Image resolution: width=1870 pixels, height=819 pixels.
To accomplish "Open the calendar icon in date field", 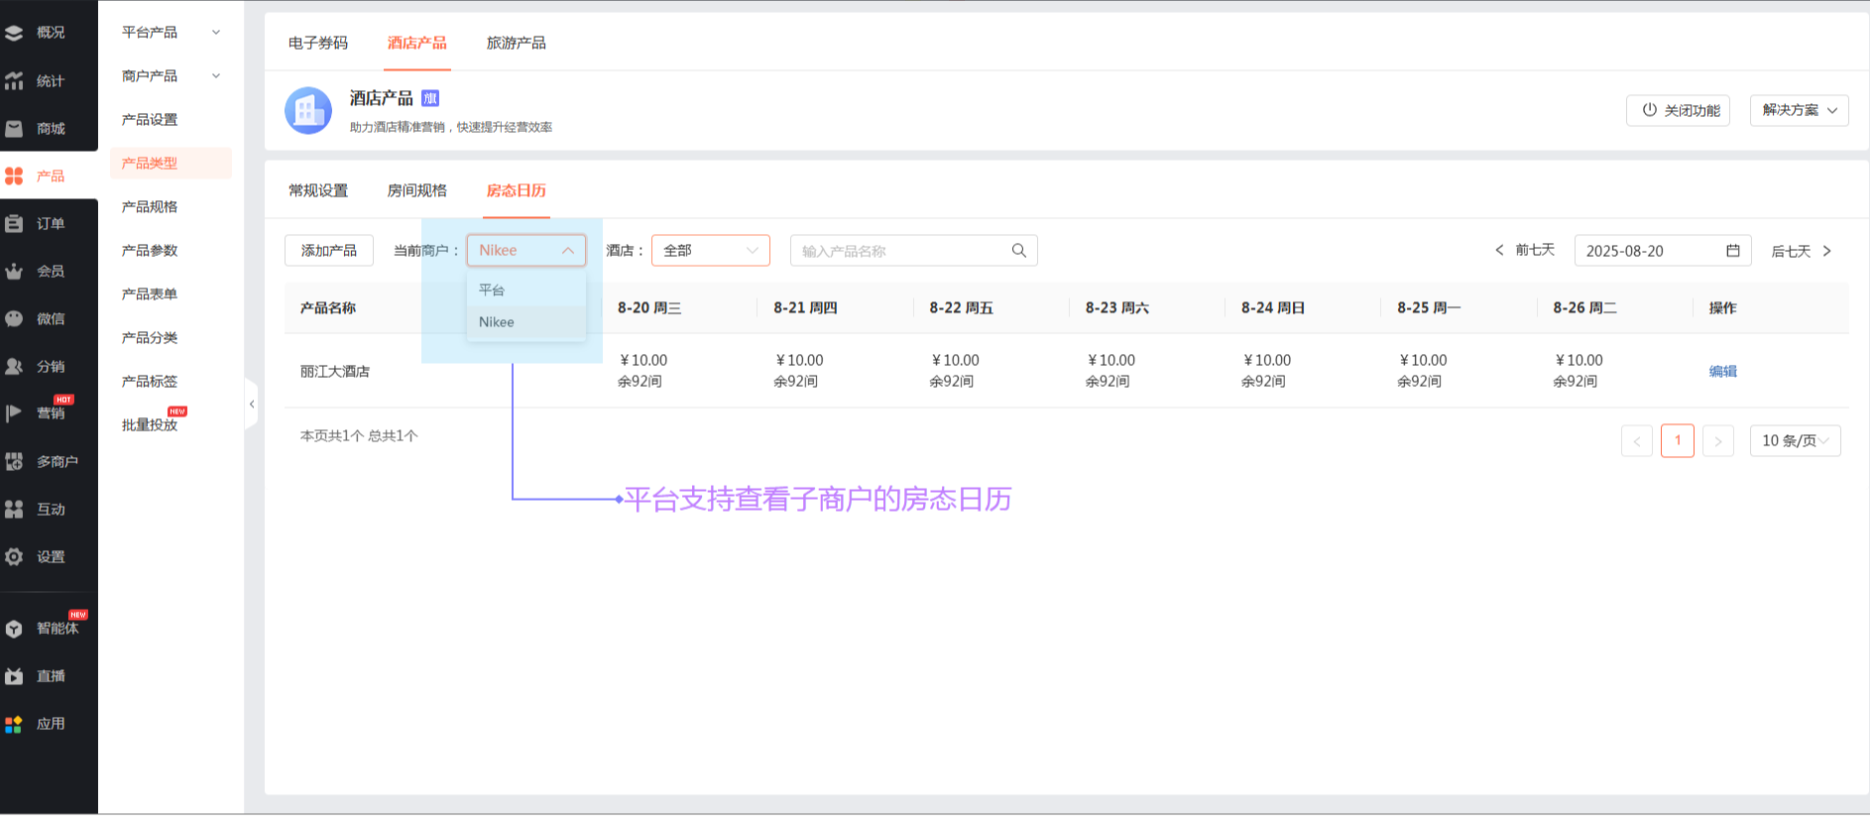I will (1733, 251).
